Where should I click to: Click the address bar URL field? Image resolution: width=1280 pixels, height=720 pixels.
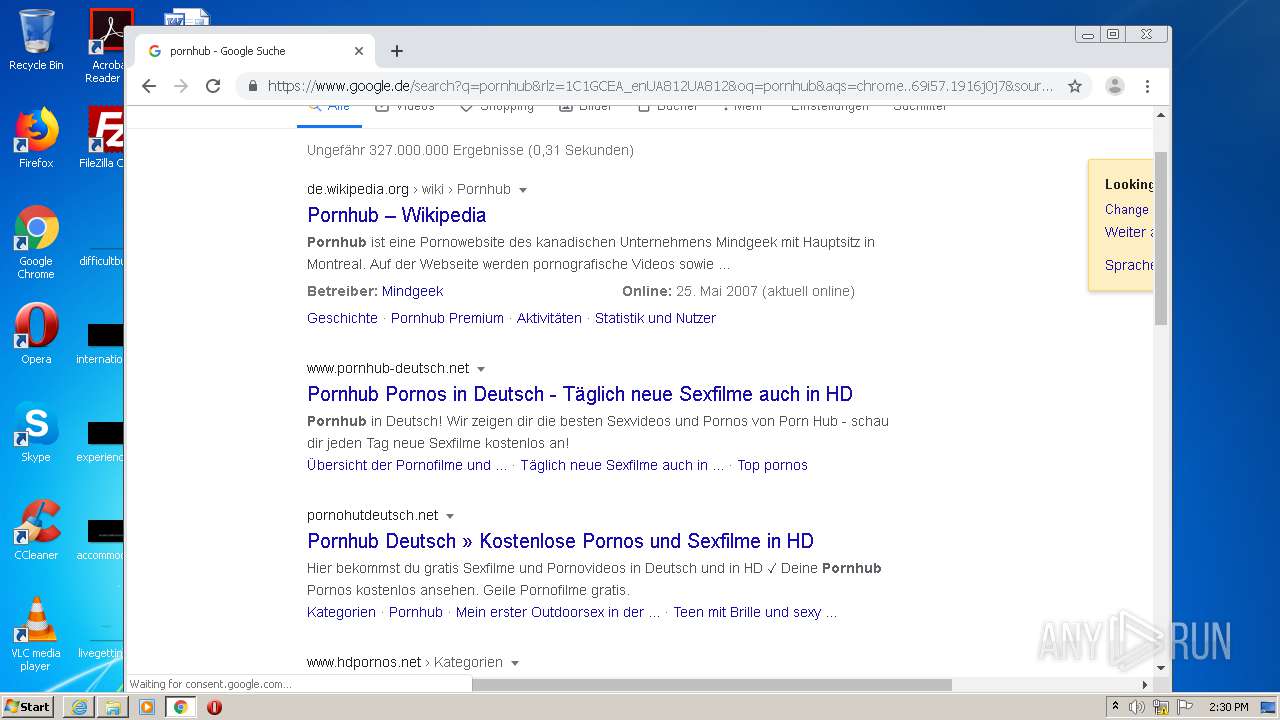coord(660,86)
